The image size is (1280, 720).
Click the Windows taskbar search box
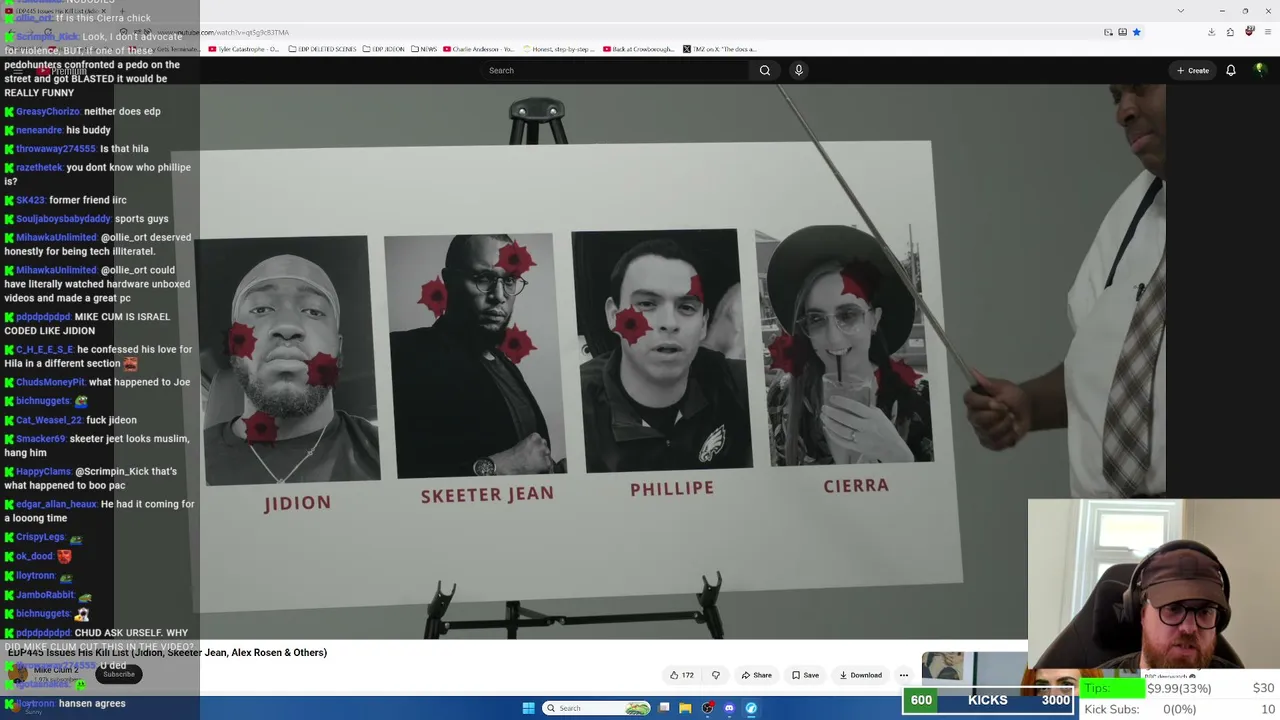(596, 708)
